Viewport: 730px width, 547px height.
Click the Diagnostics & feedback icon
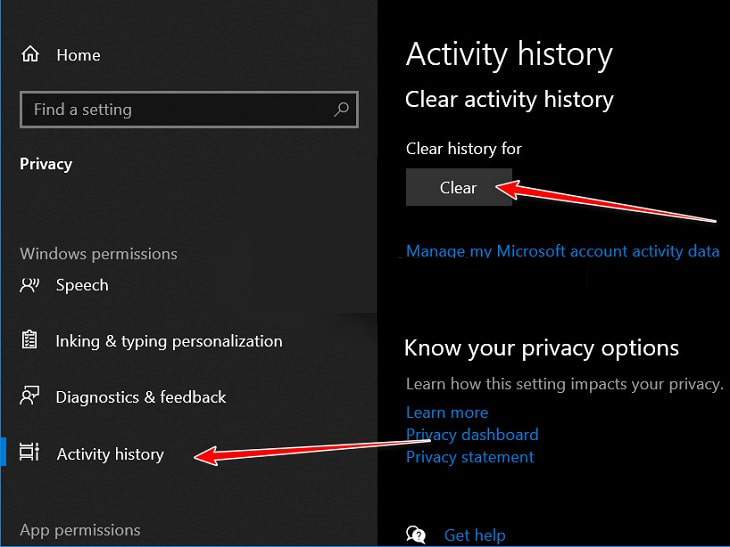click(29, 397)
